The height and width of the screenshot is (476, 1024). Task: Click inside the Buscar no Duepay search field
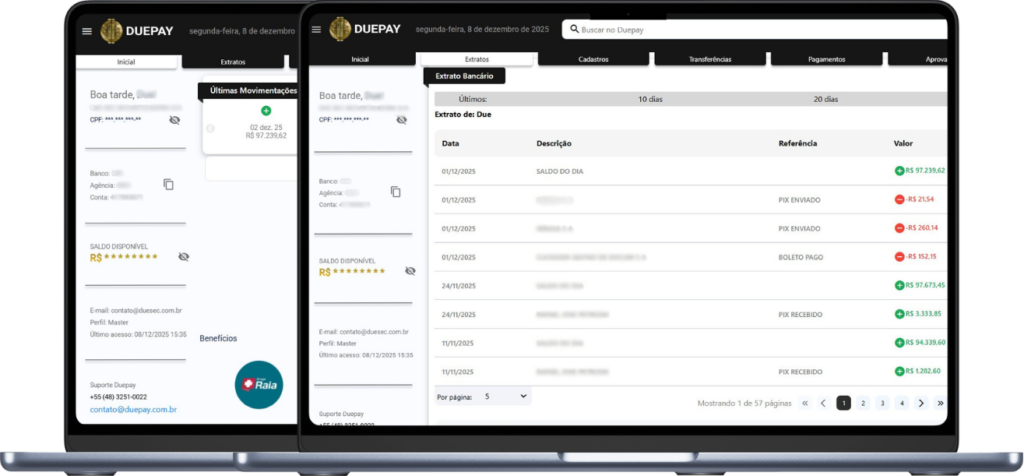[754, 29]
